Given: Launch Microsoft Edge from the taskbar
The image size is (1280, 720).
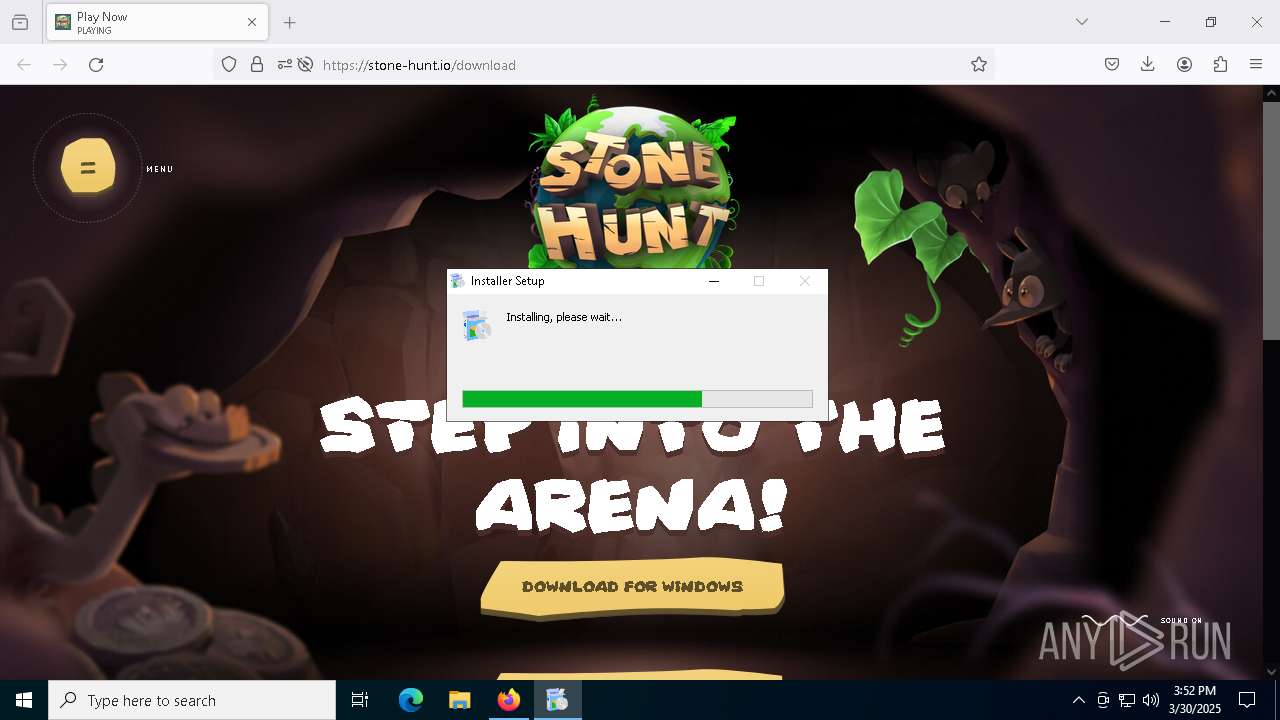Looking at the screenshot, I should (x=411, y=700).
